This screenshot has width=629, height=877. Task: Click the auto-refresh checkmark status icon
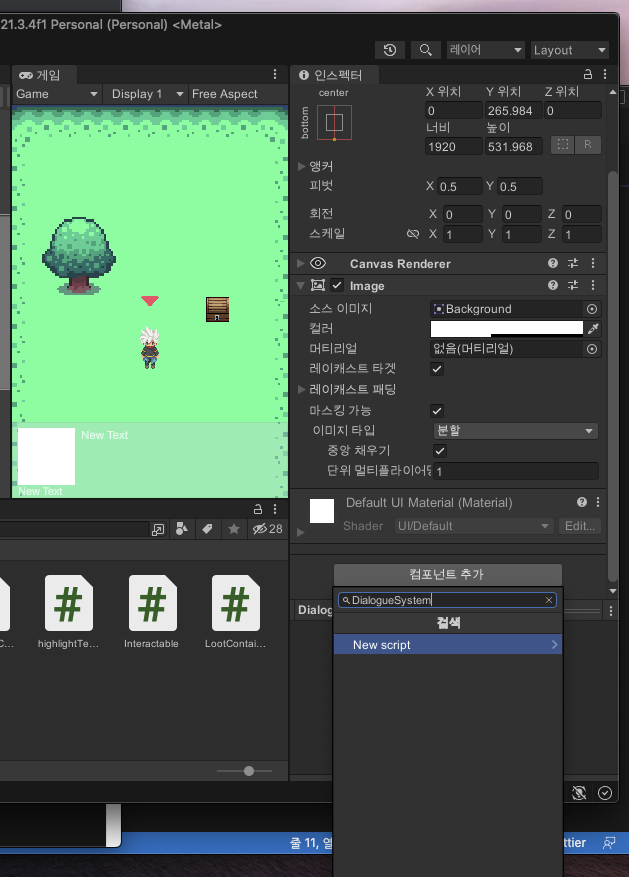(605, 793)
